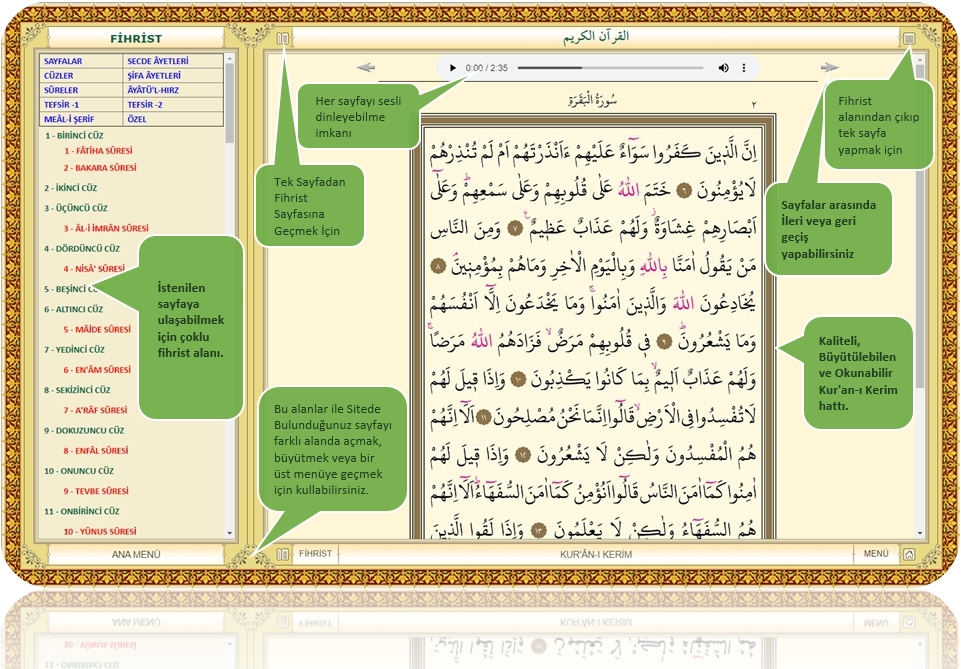Select 7 - YEDİNCİ CÜZ in the index
This screenshot has height=669, width=961.
click(x=74, y=350)
